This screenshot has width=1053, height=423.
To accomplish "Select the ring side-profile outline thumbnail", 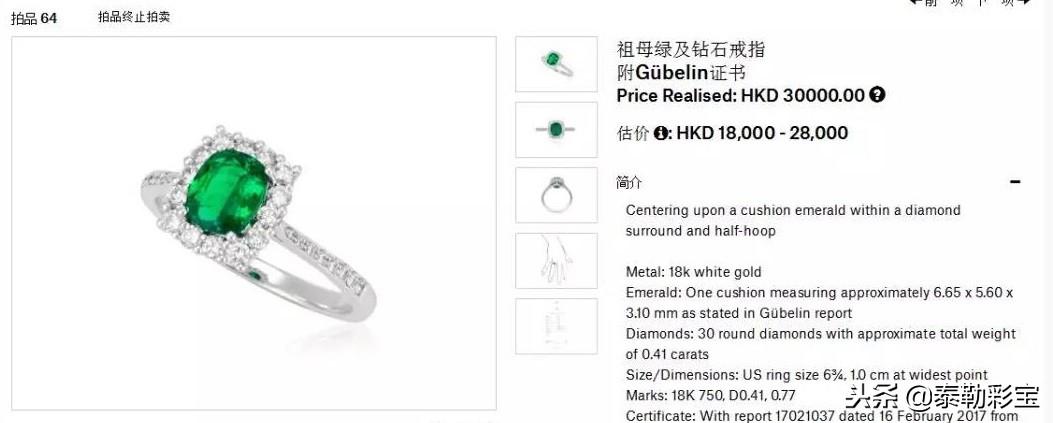I will point(556,195).
